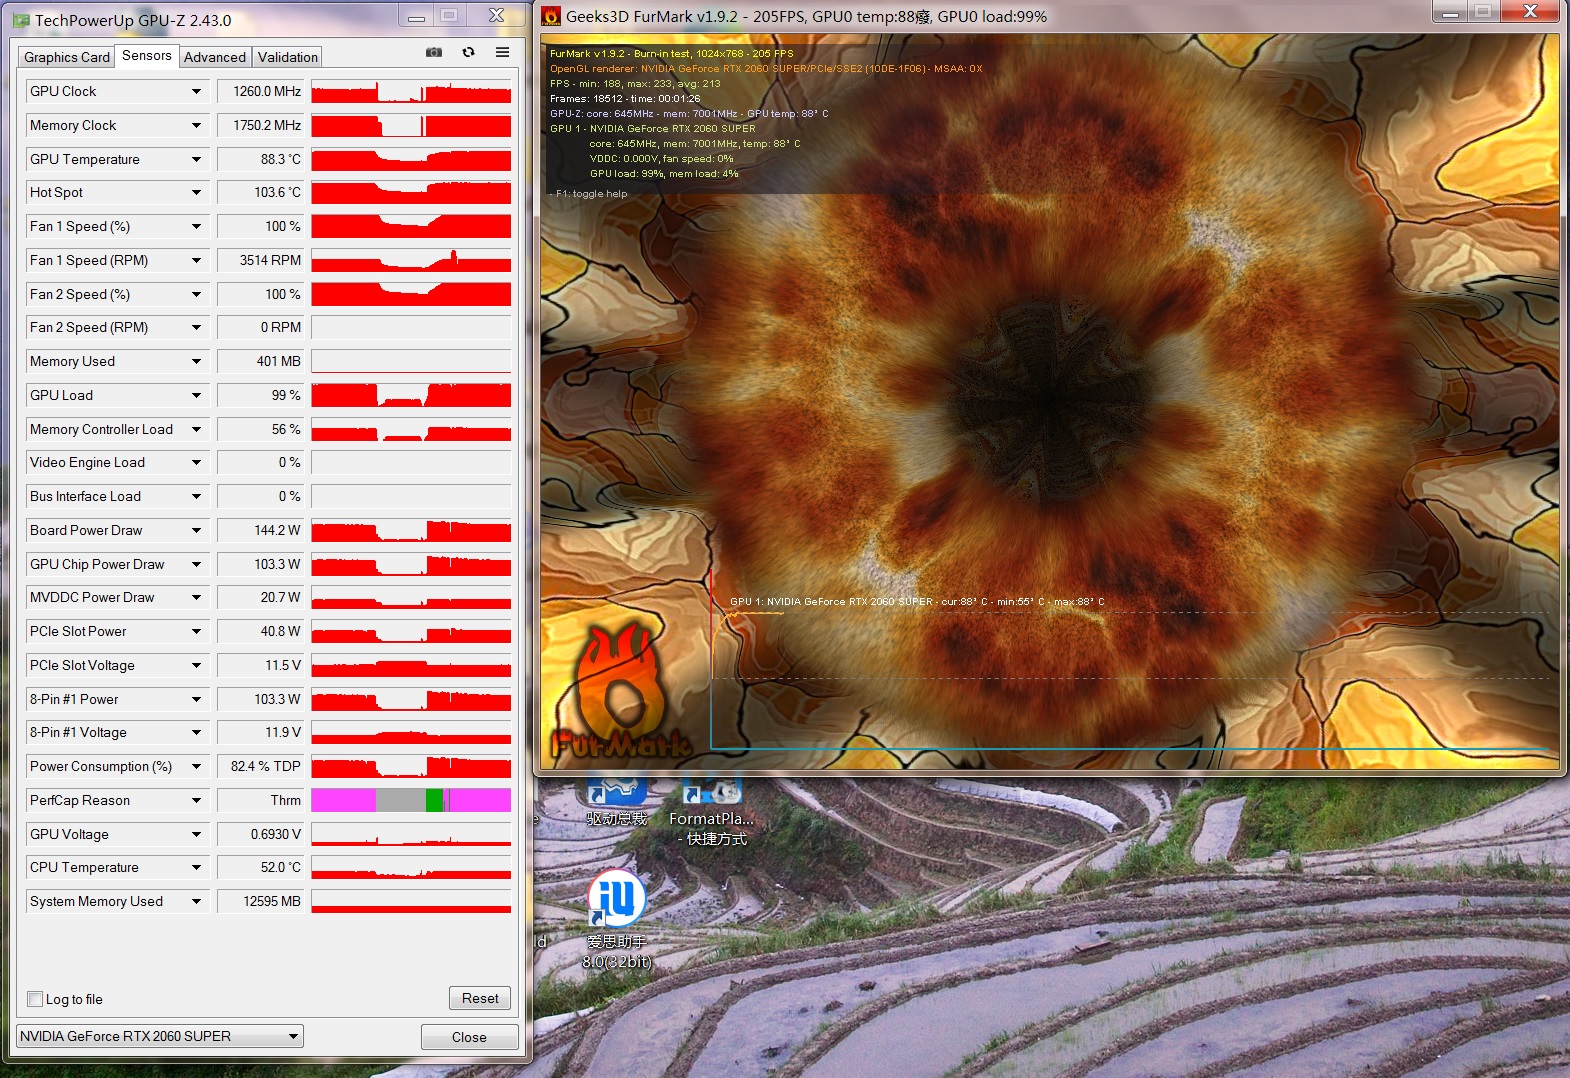The image size is (1570, 1078).
Task: Click the Video Engine Load label
Action: click(87, 462)
